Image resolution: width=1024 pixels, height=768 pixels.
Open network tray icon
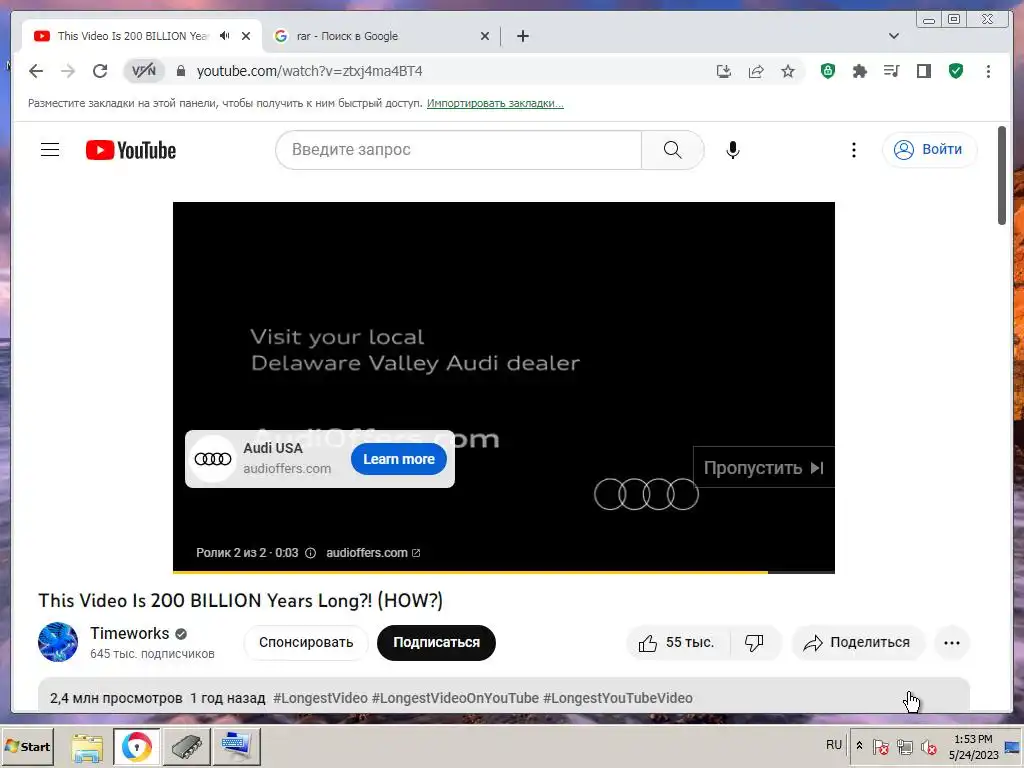tap(904, 746)
